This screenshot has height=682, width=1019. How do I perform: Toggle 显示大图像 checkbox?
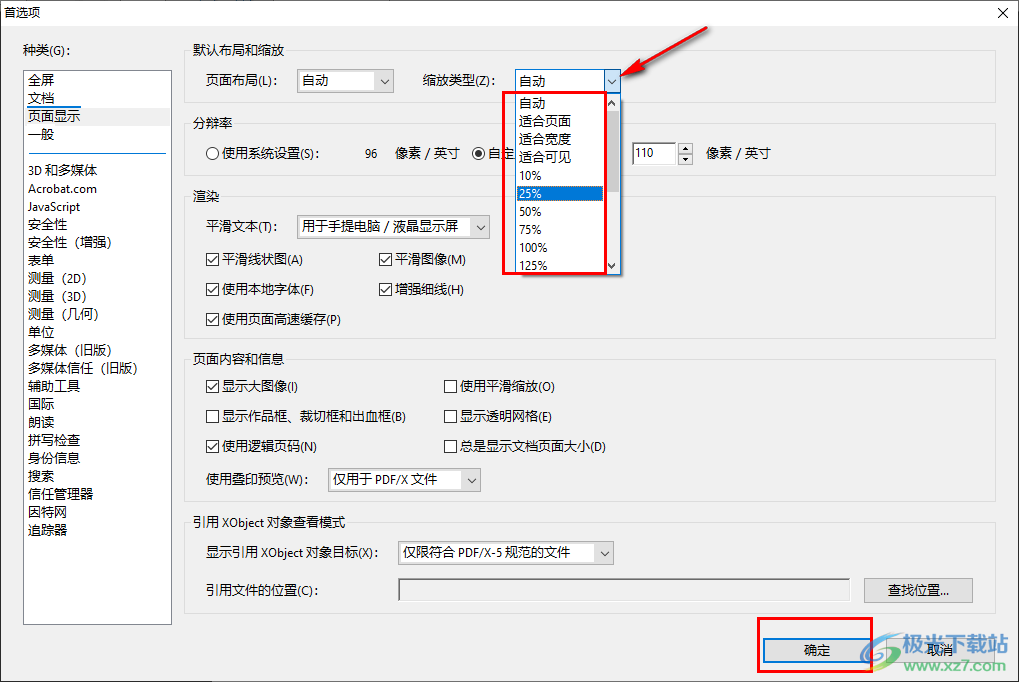212,387
